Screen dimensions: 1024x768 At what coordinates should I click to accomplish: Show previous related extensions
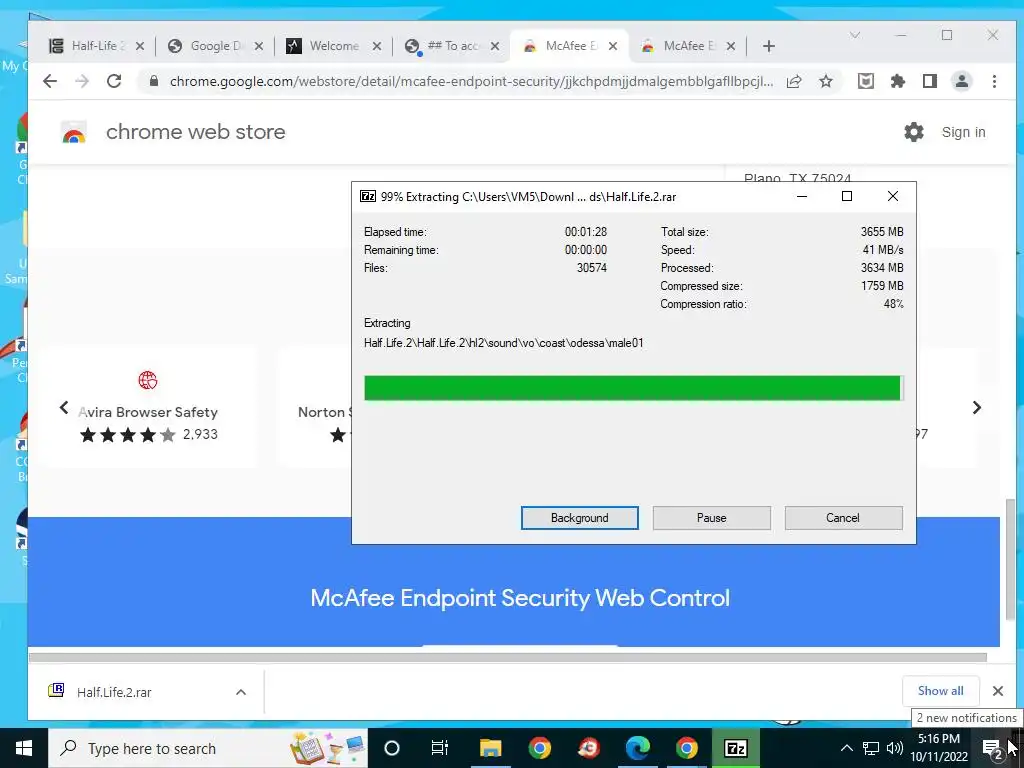click(64, 408)
